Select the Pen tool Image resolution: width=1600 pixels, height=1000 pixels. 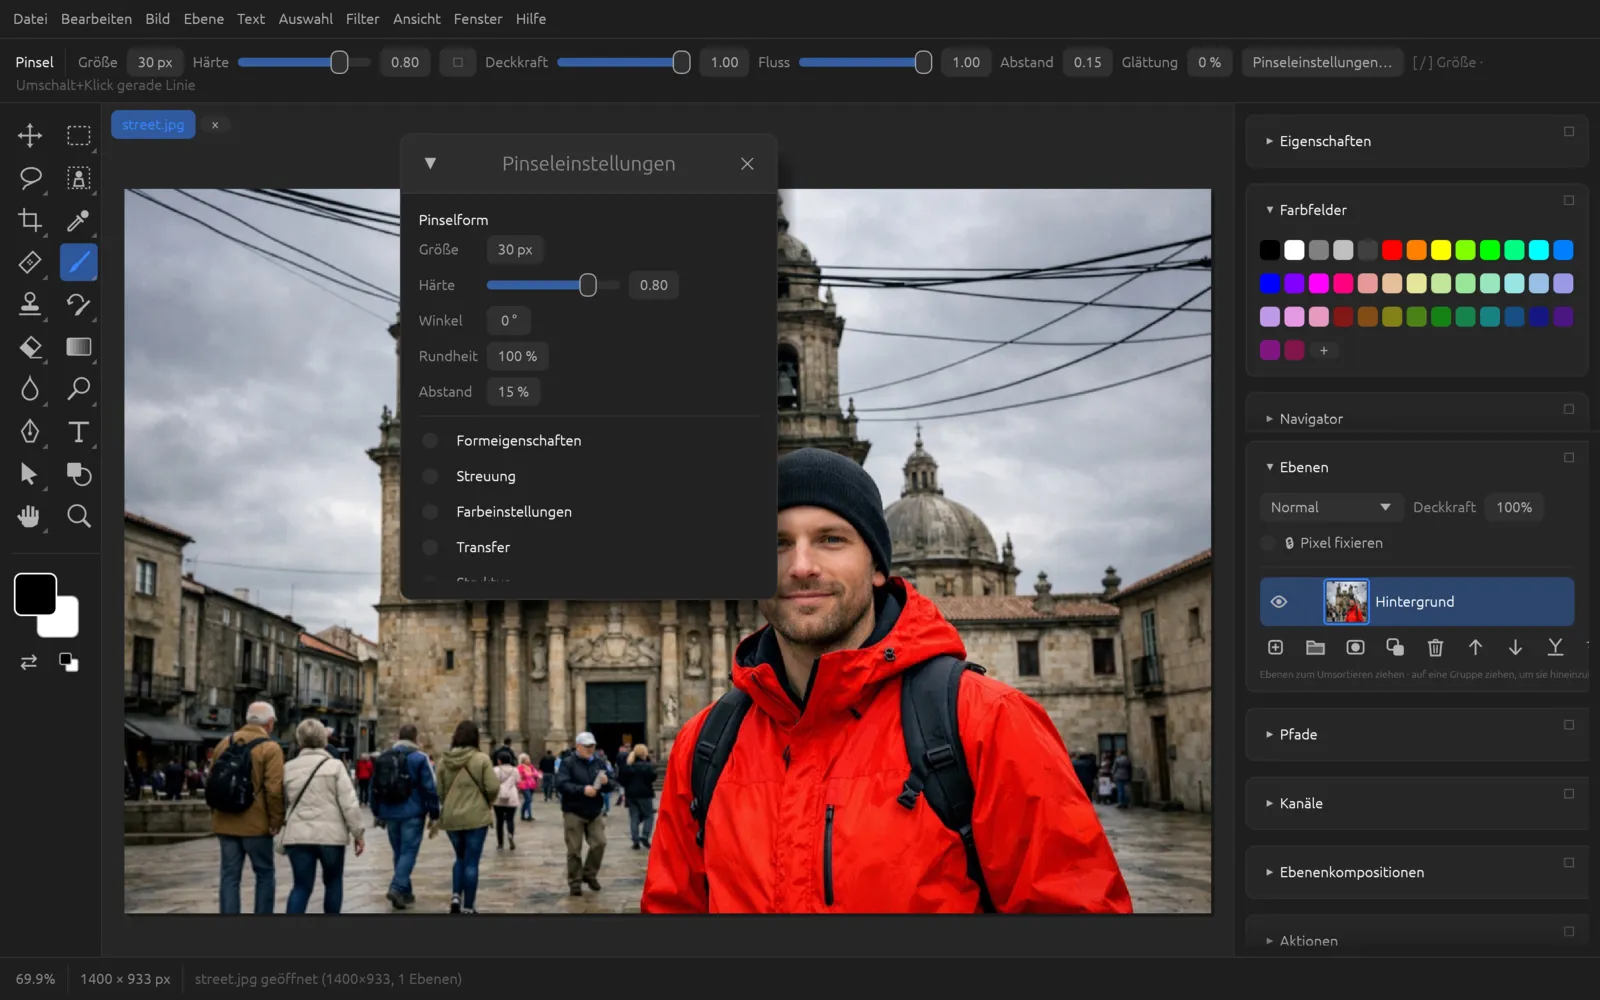tap(30, 431)
